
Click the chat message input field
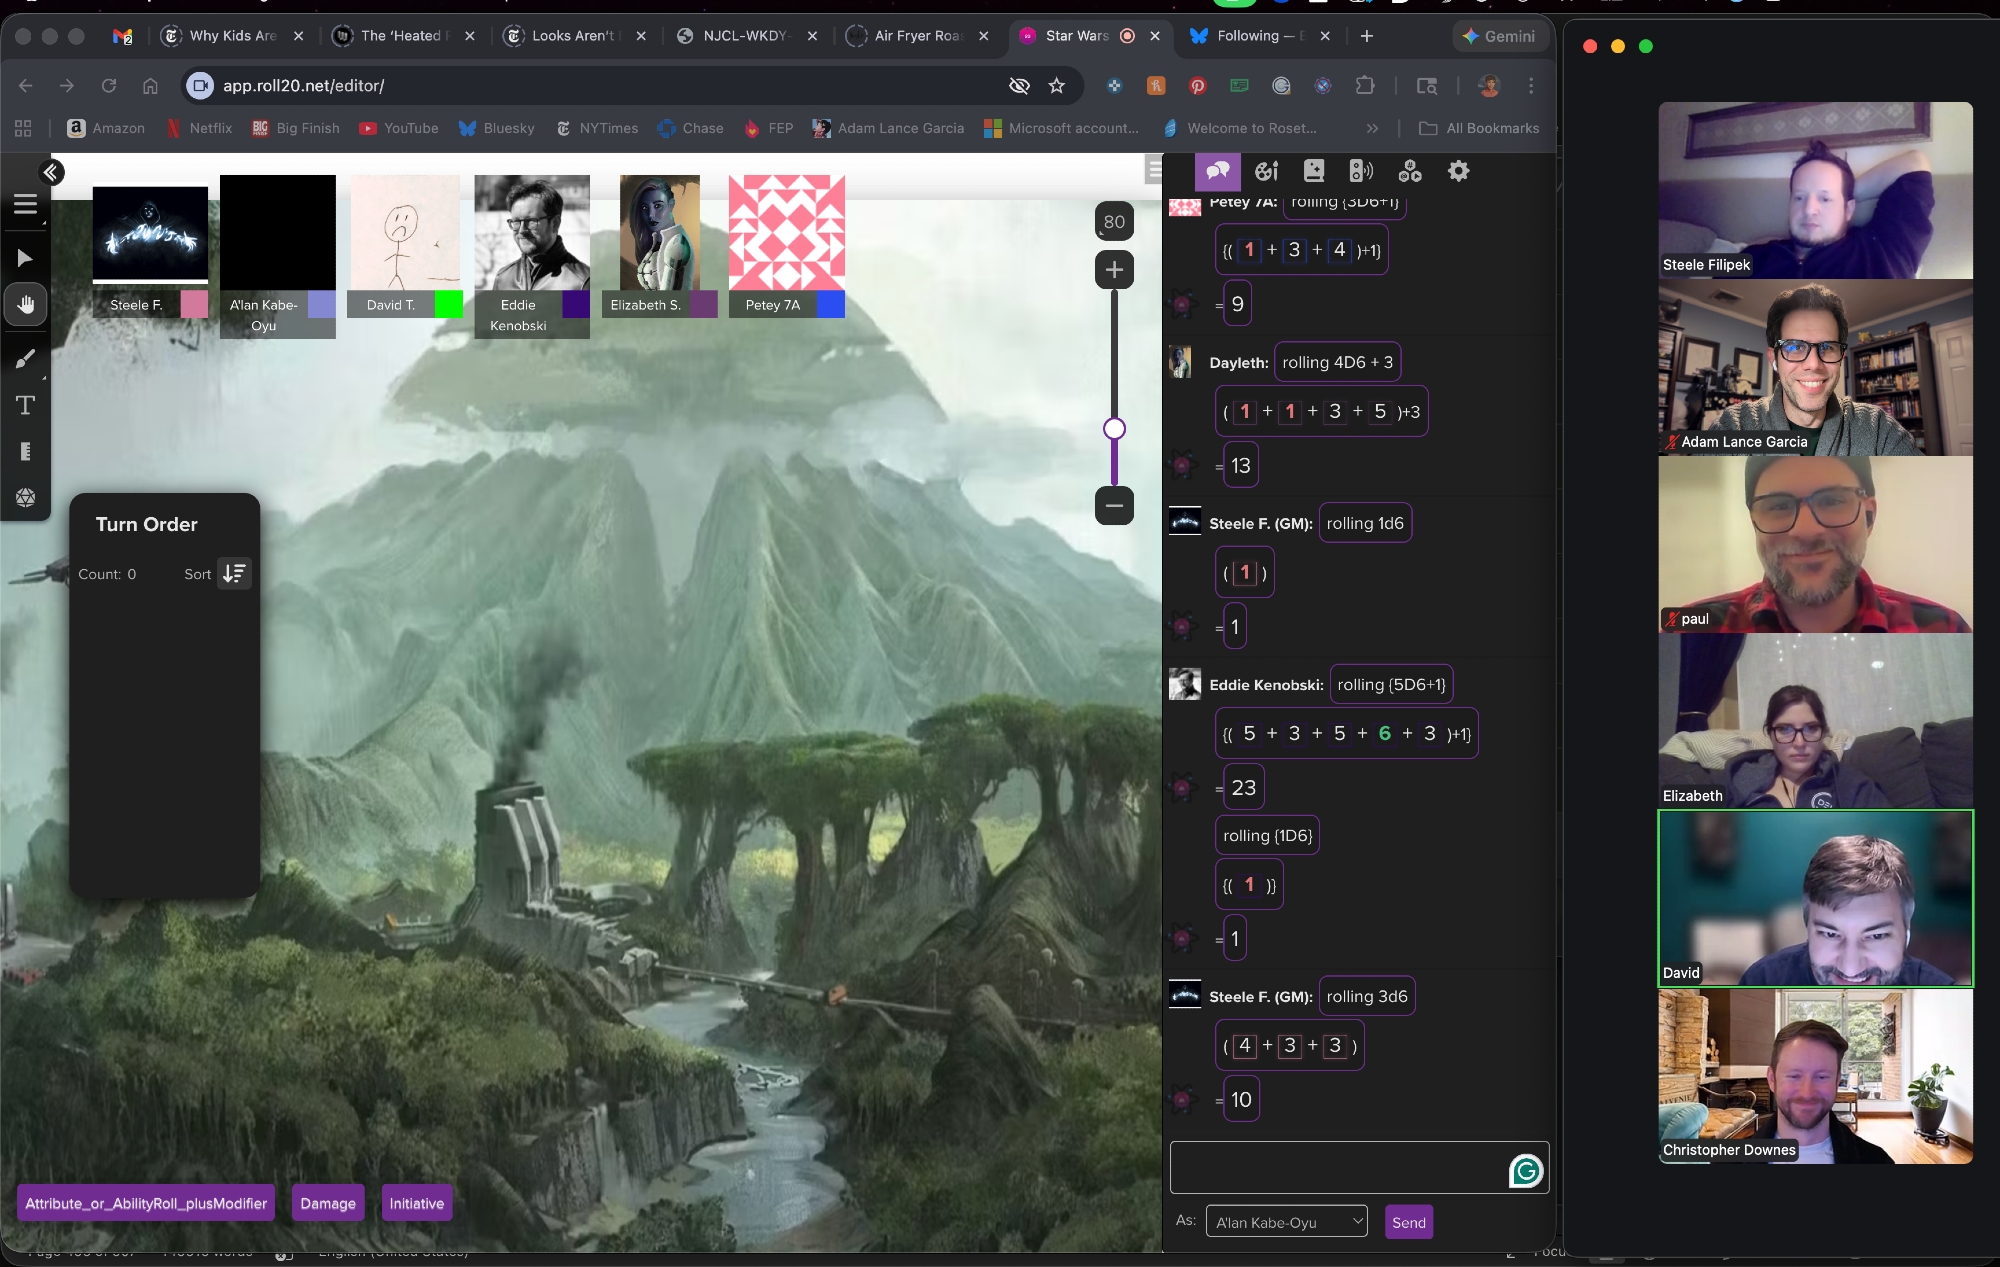tap(1338, 1167)
